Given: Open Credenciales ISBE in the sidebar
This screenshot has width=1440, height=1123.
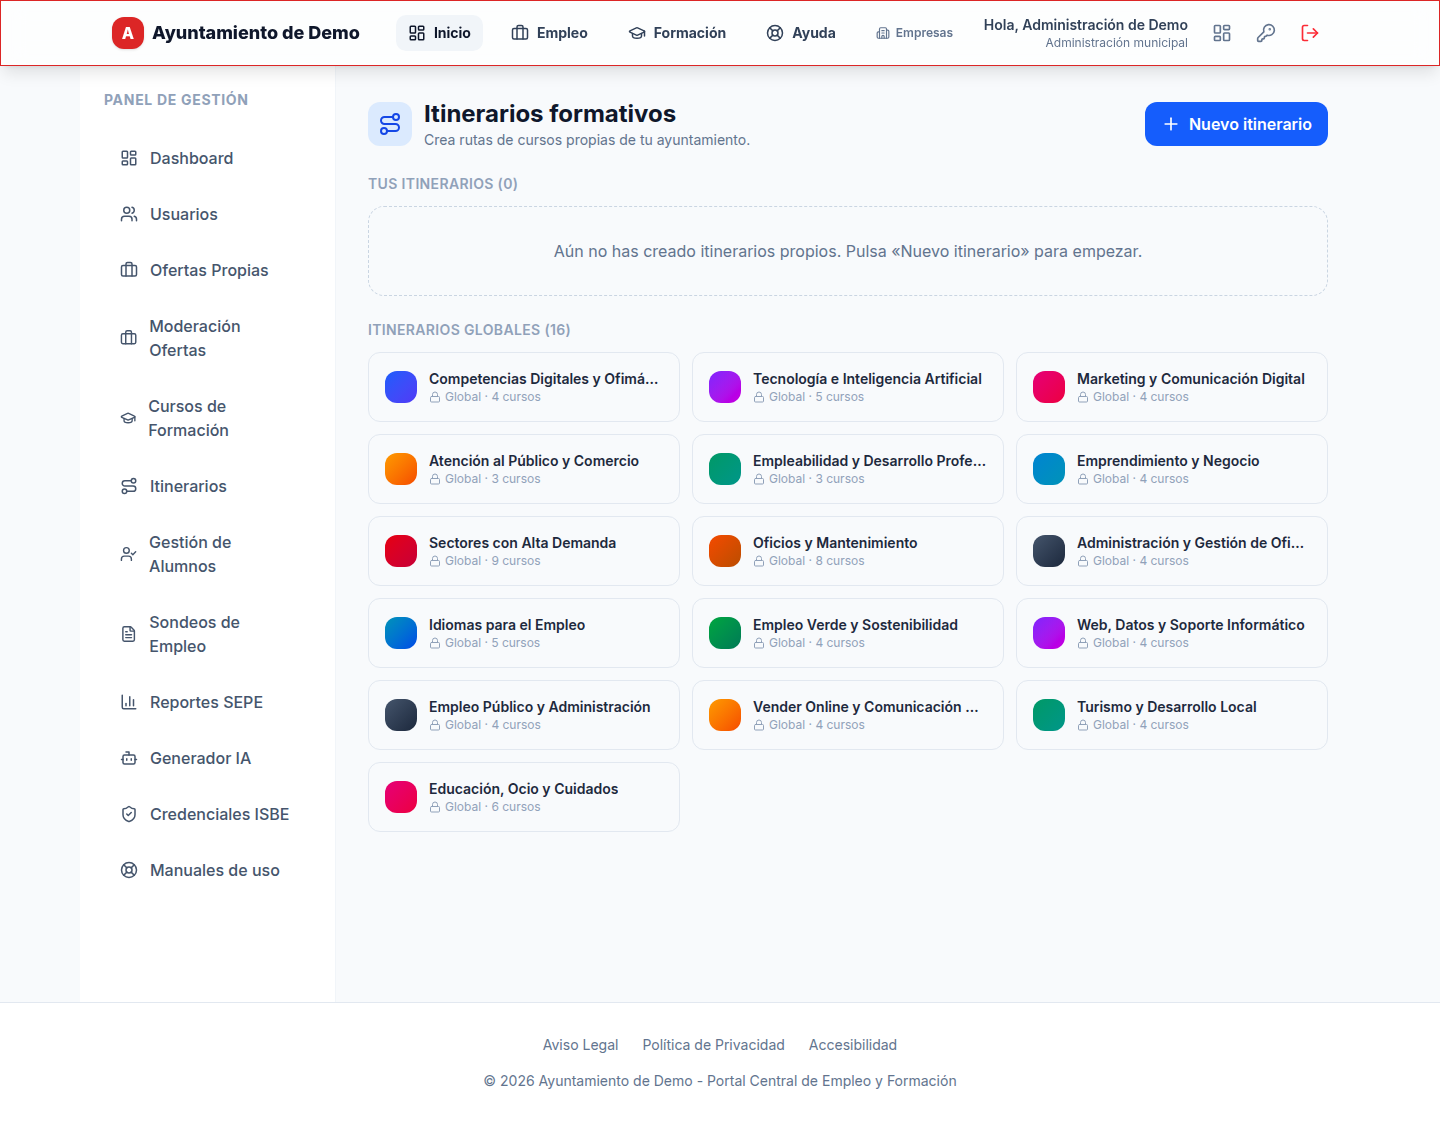Looking at the screenshot, I should [x=207, y=814].
